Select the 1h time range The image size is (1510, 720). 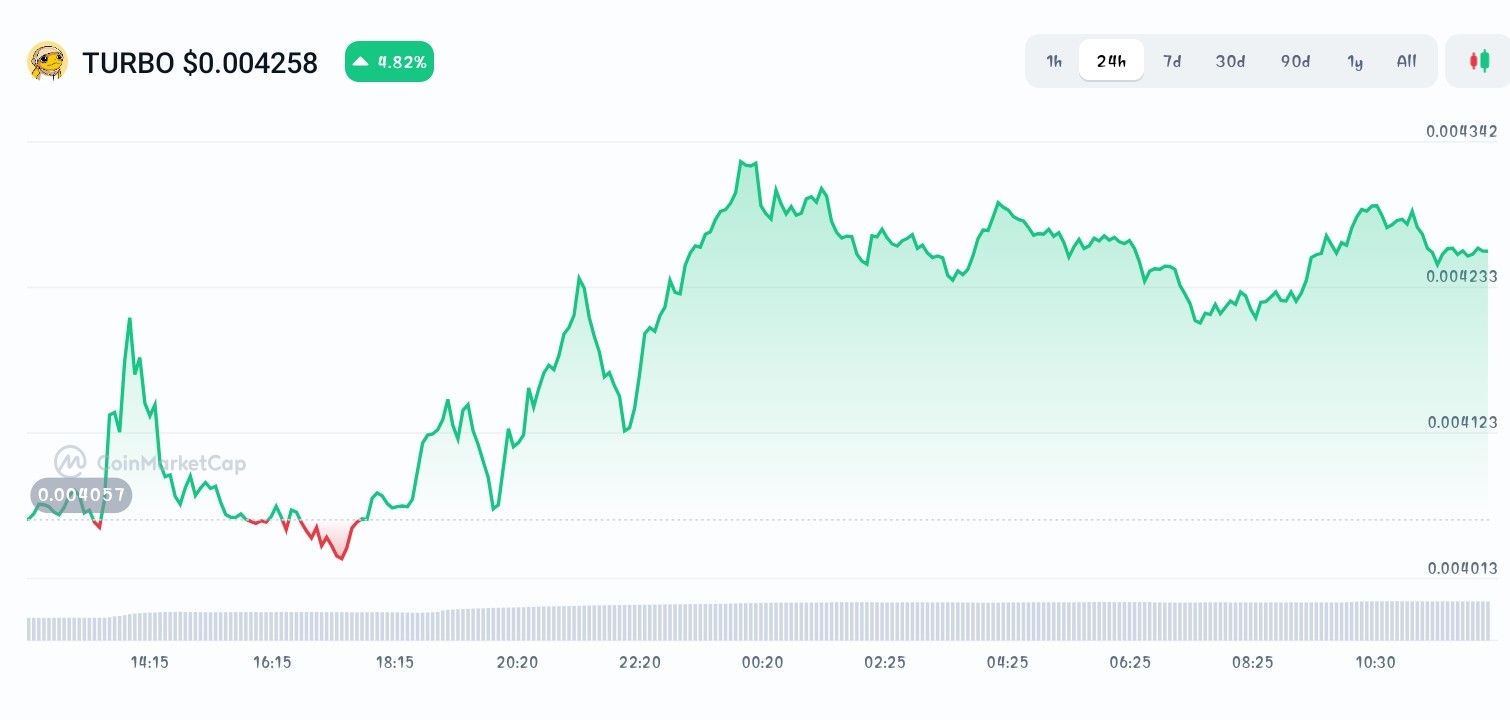[1053, 61]
